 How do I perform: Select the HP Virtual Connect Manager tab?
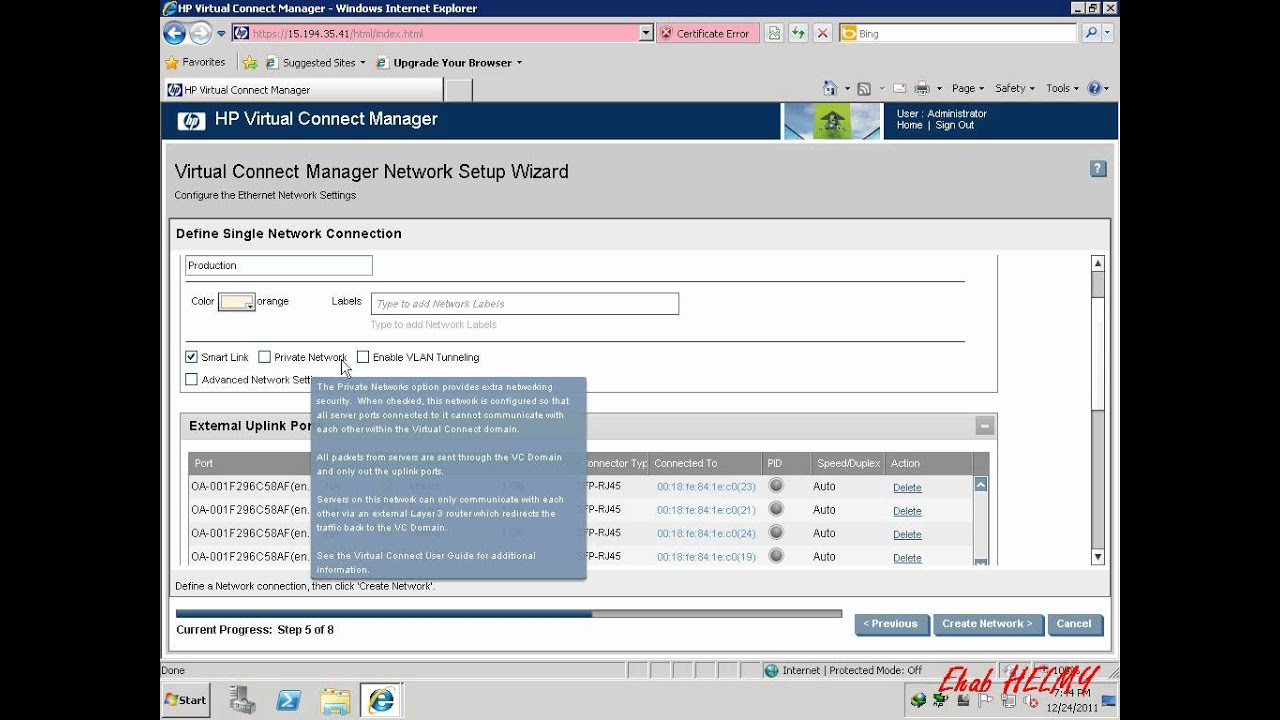click(303, 90)
